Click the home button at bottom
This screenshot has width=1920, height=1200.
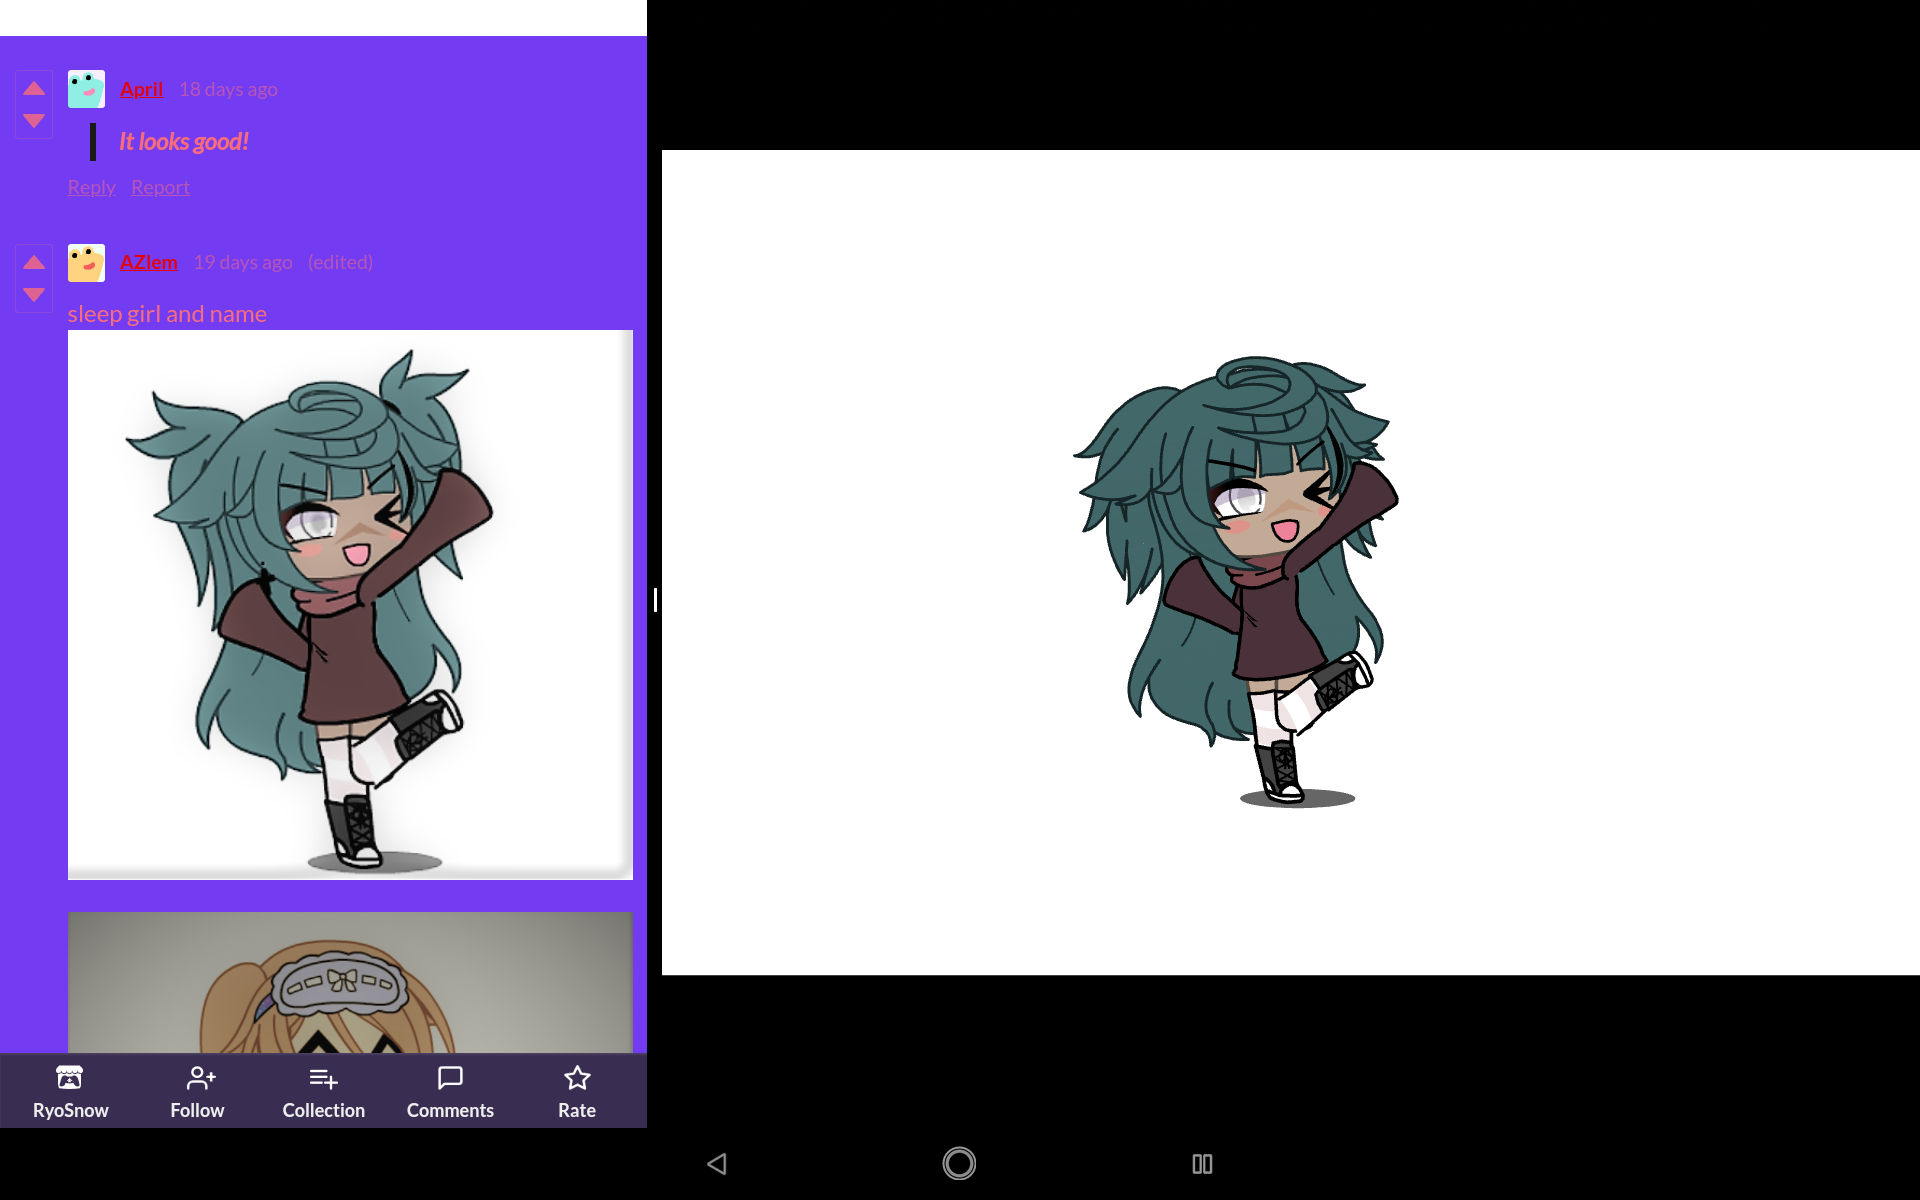tap(959, 1161)
